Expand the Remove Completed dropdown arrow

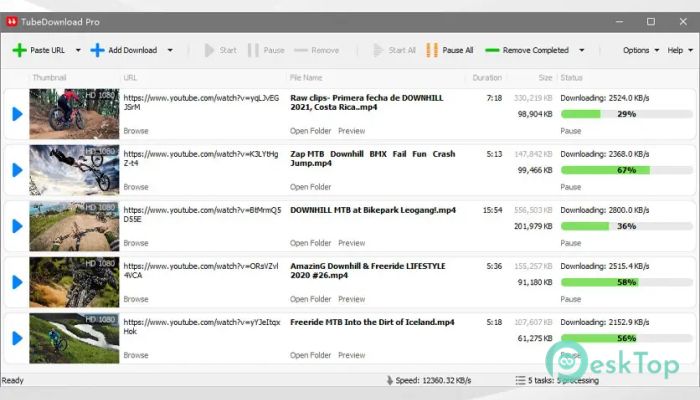tap(581, 50)
